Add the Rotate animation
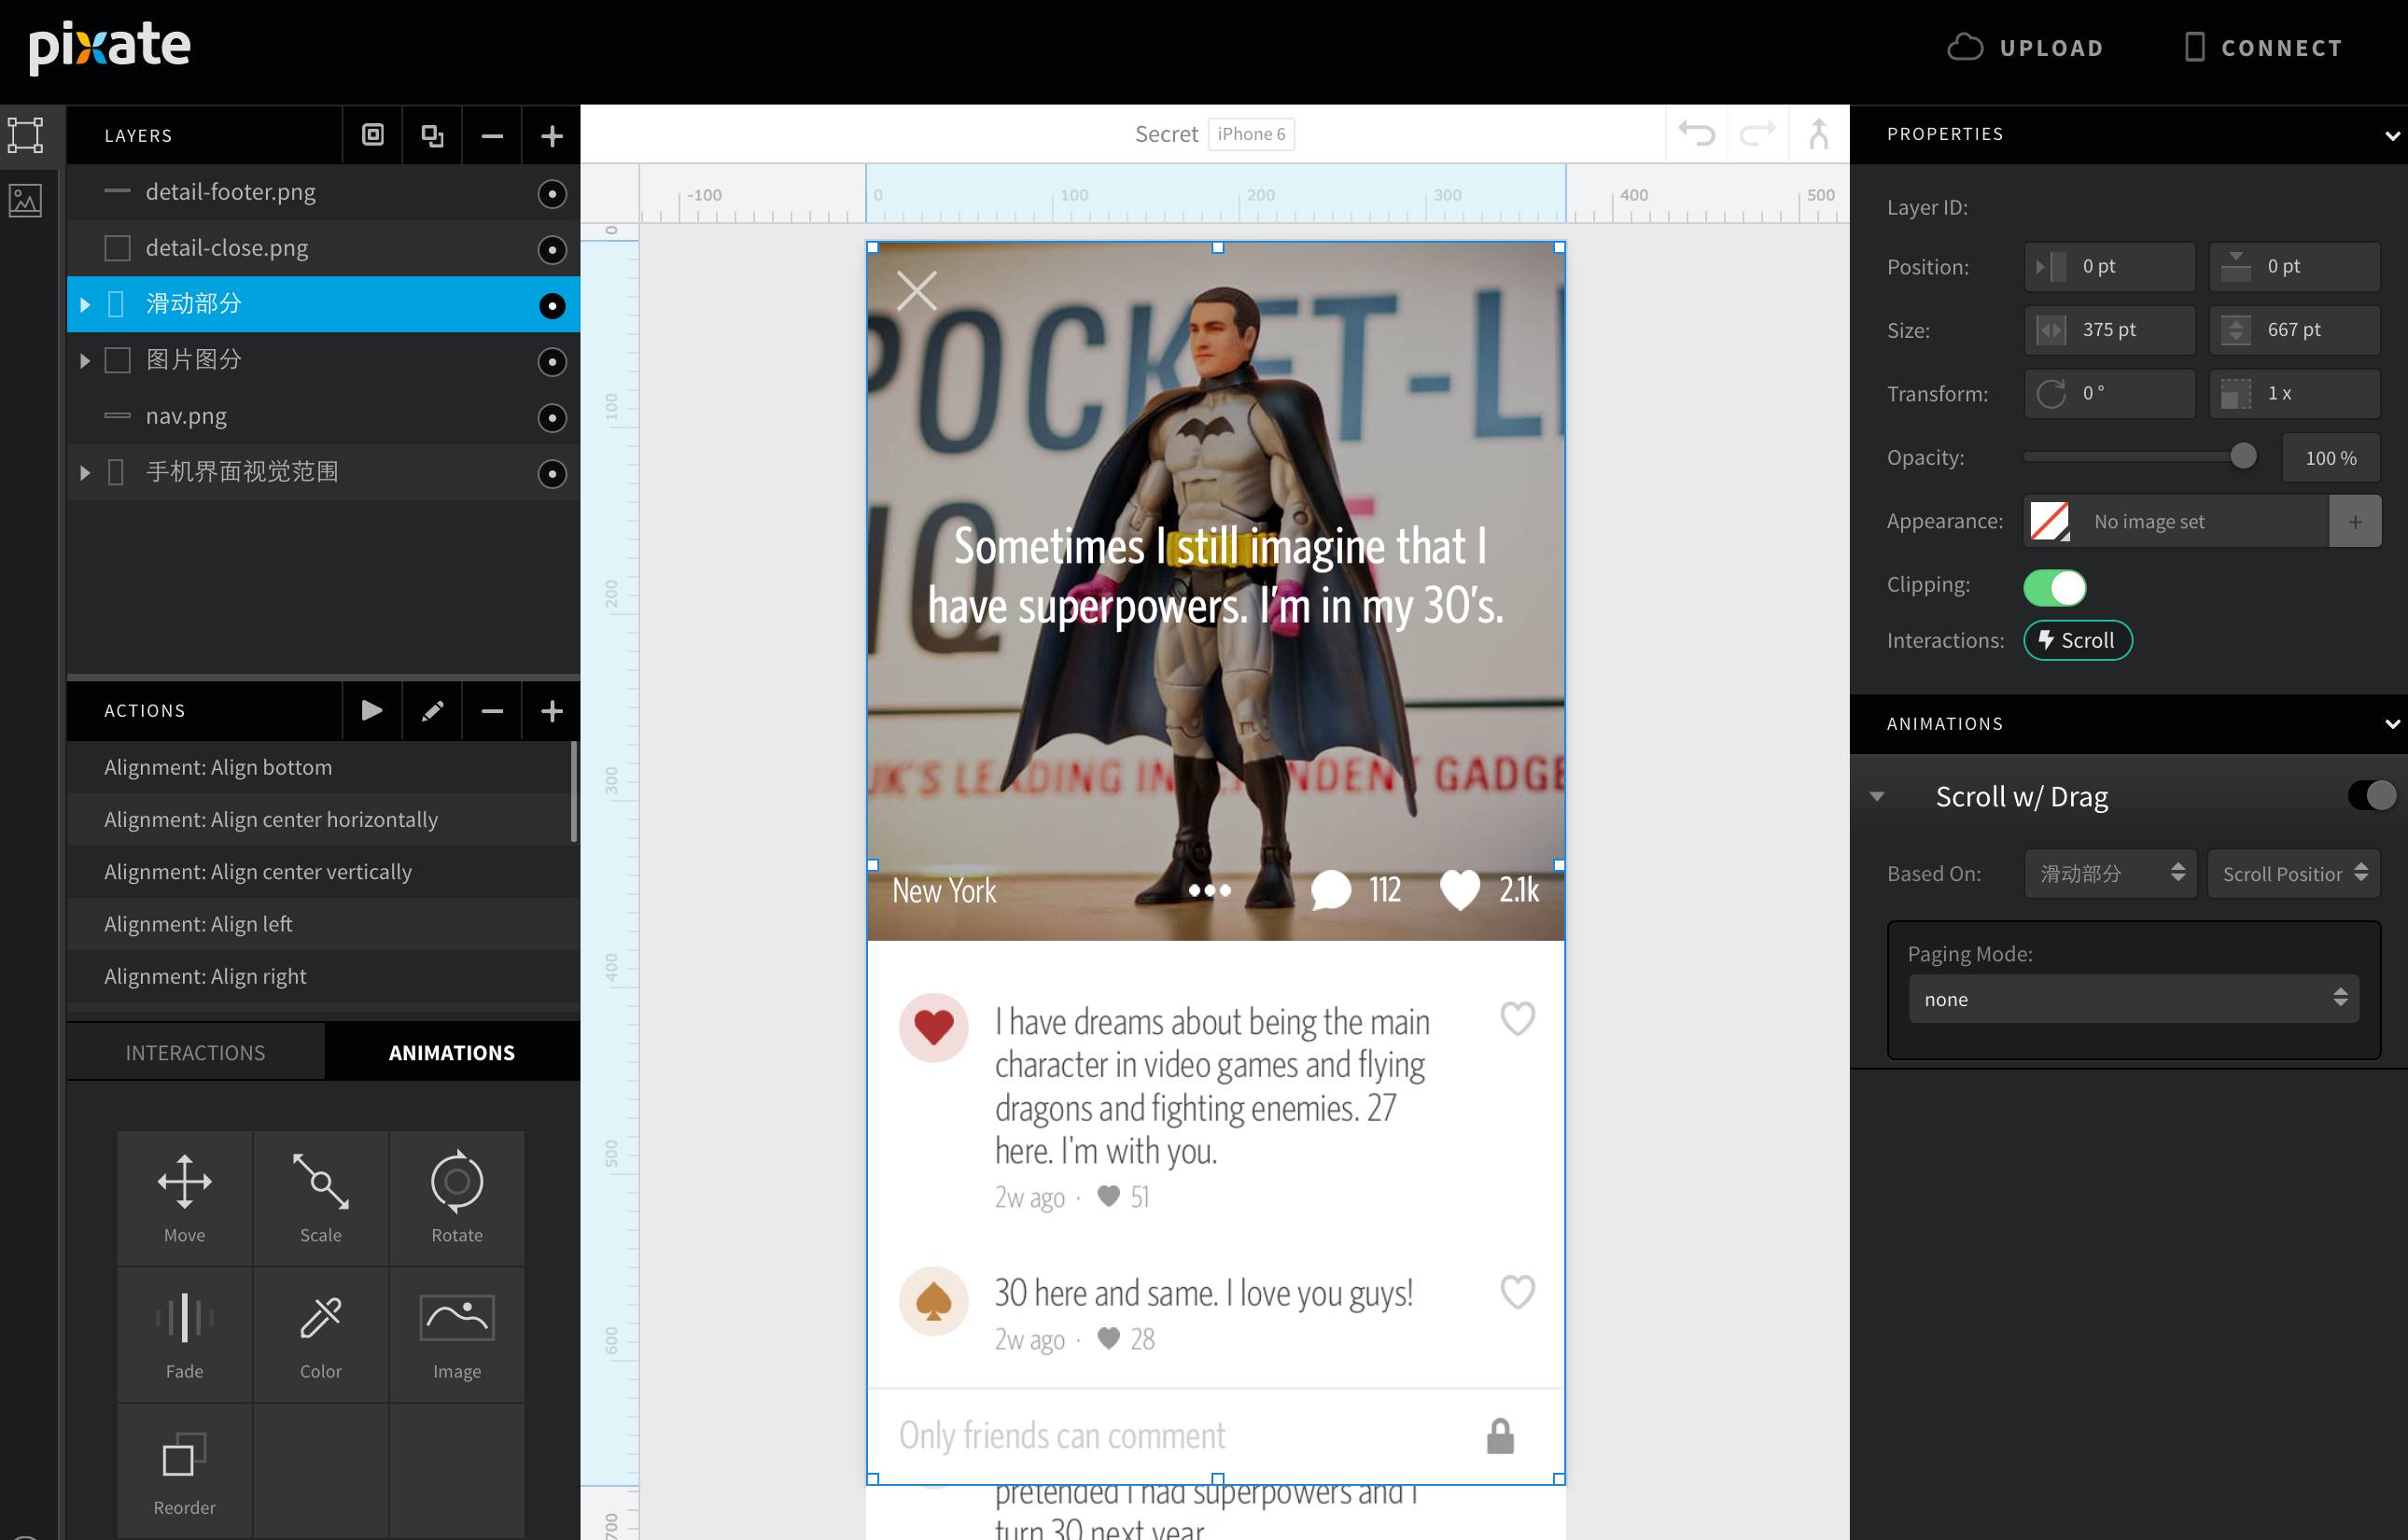Image resolution: width=2408 pixels, height=1540 pixels. pyautogui.click(x=457, y=1198)
